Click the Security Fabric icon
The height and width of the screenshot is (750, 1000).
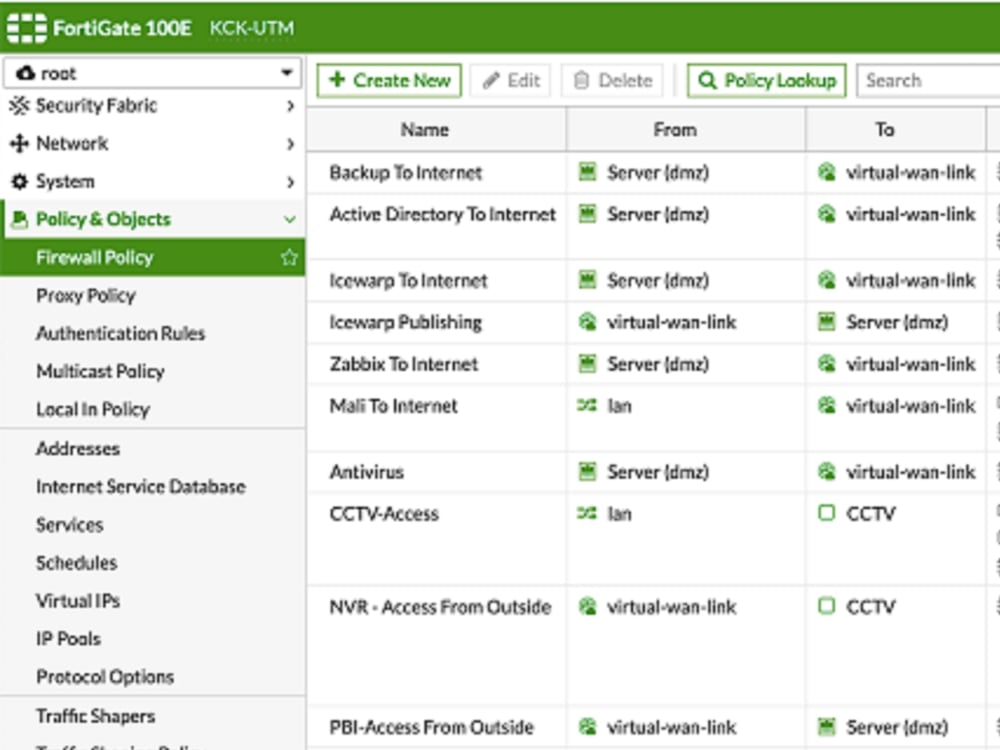[19, 106]
